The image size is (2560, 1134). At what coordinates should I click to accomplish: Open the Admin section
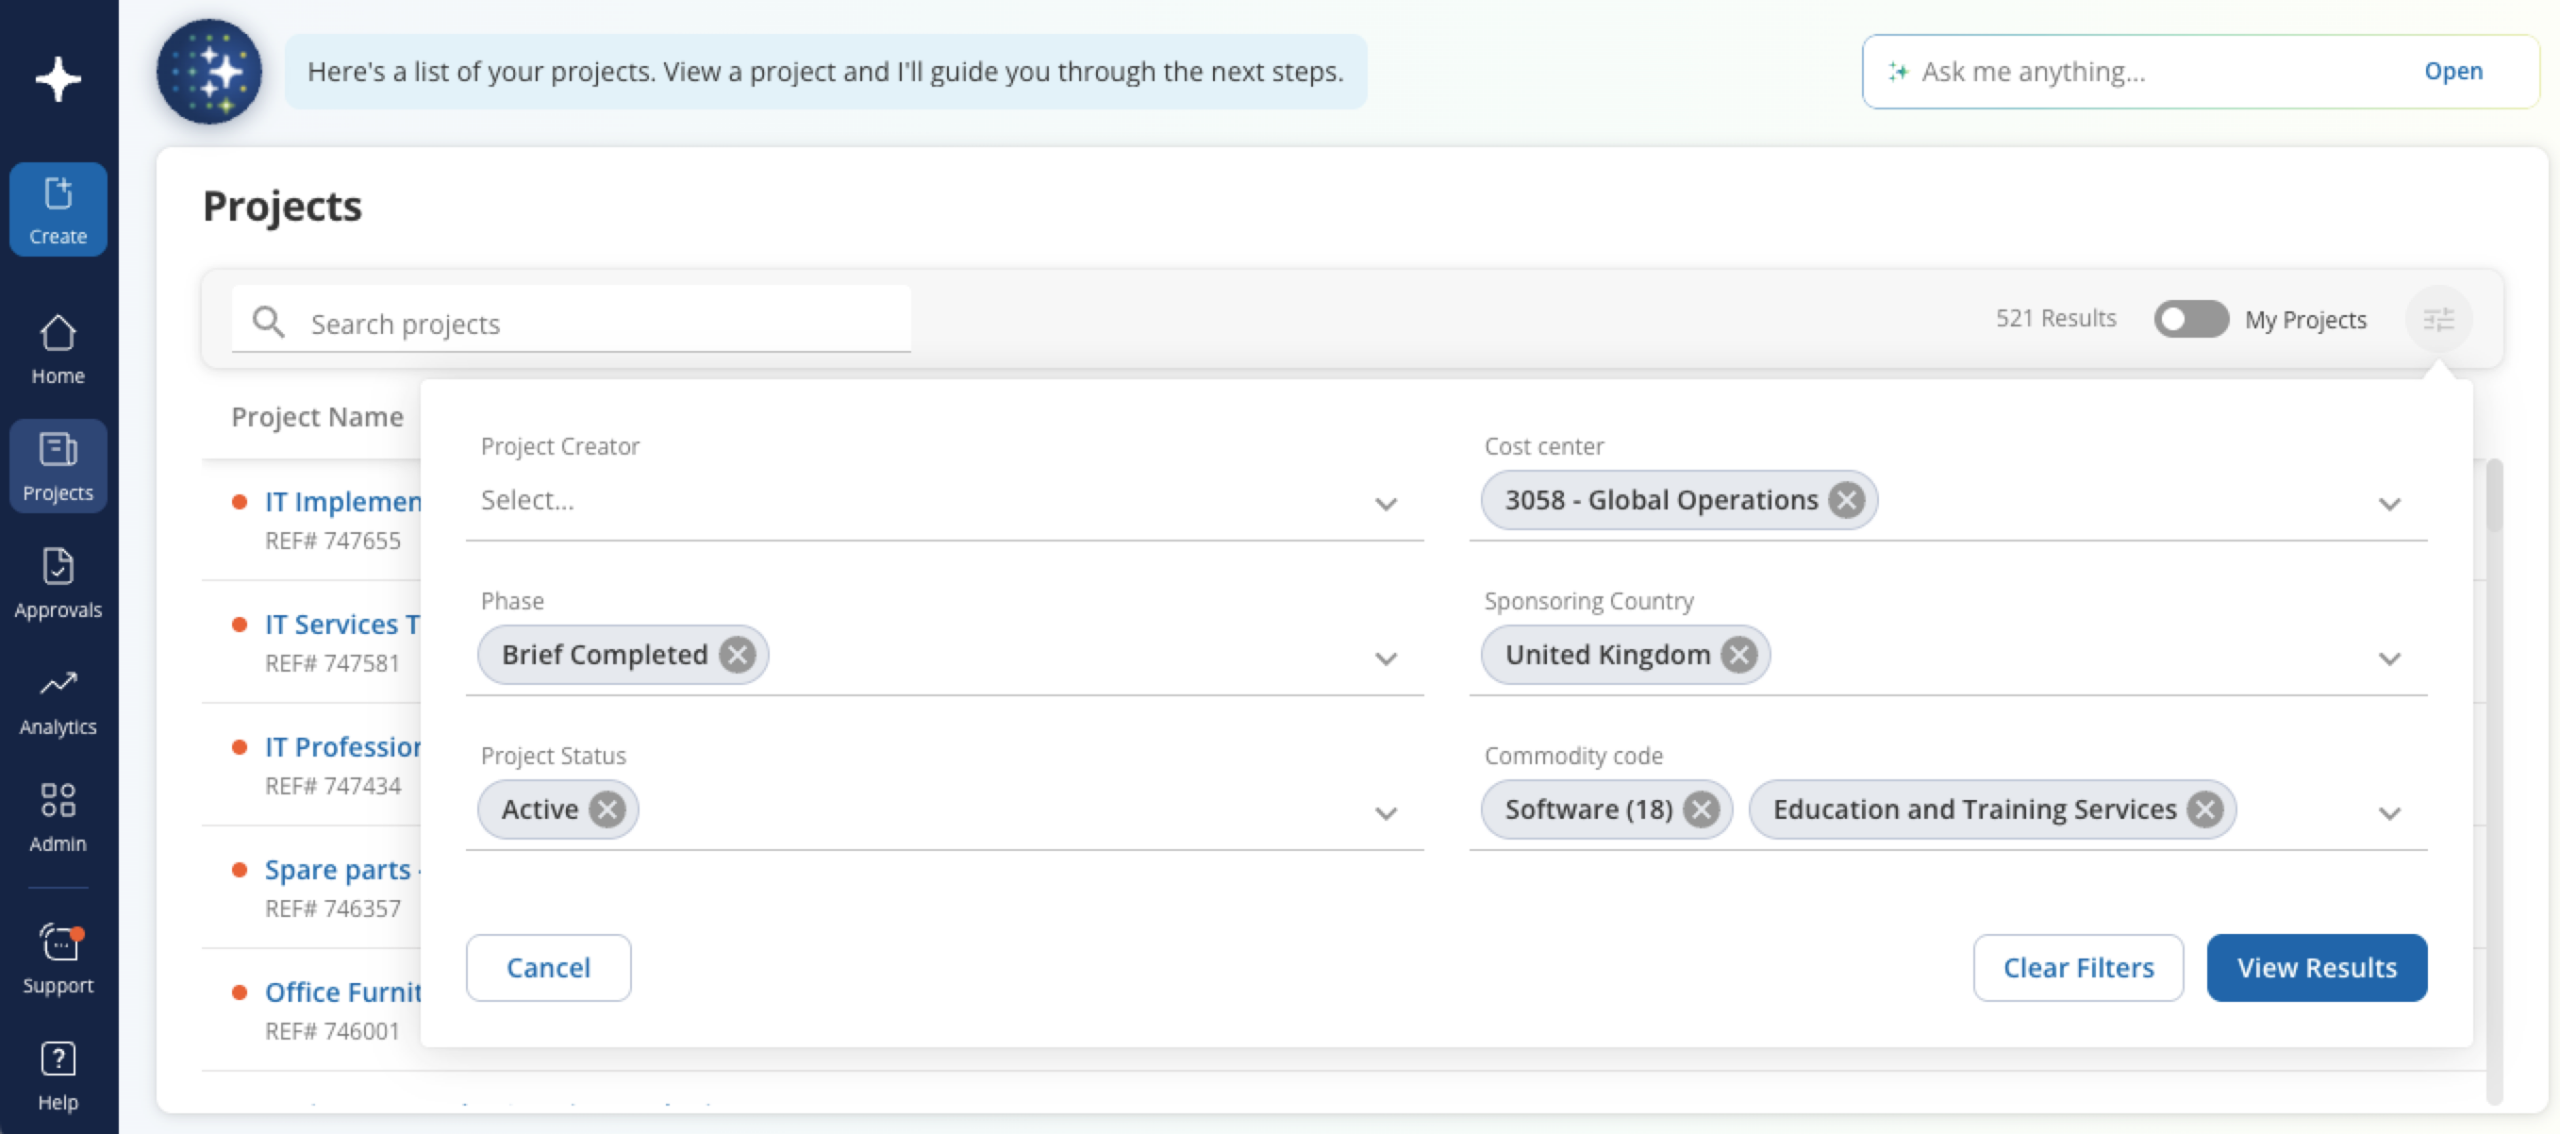58,817
